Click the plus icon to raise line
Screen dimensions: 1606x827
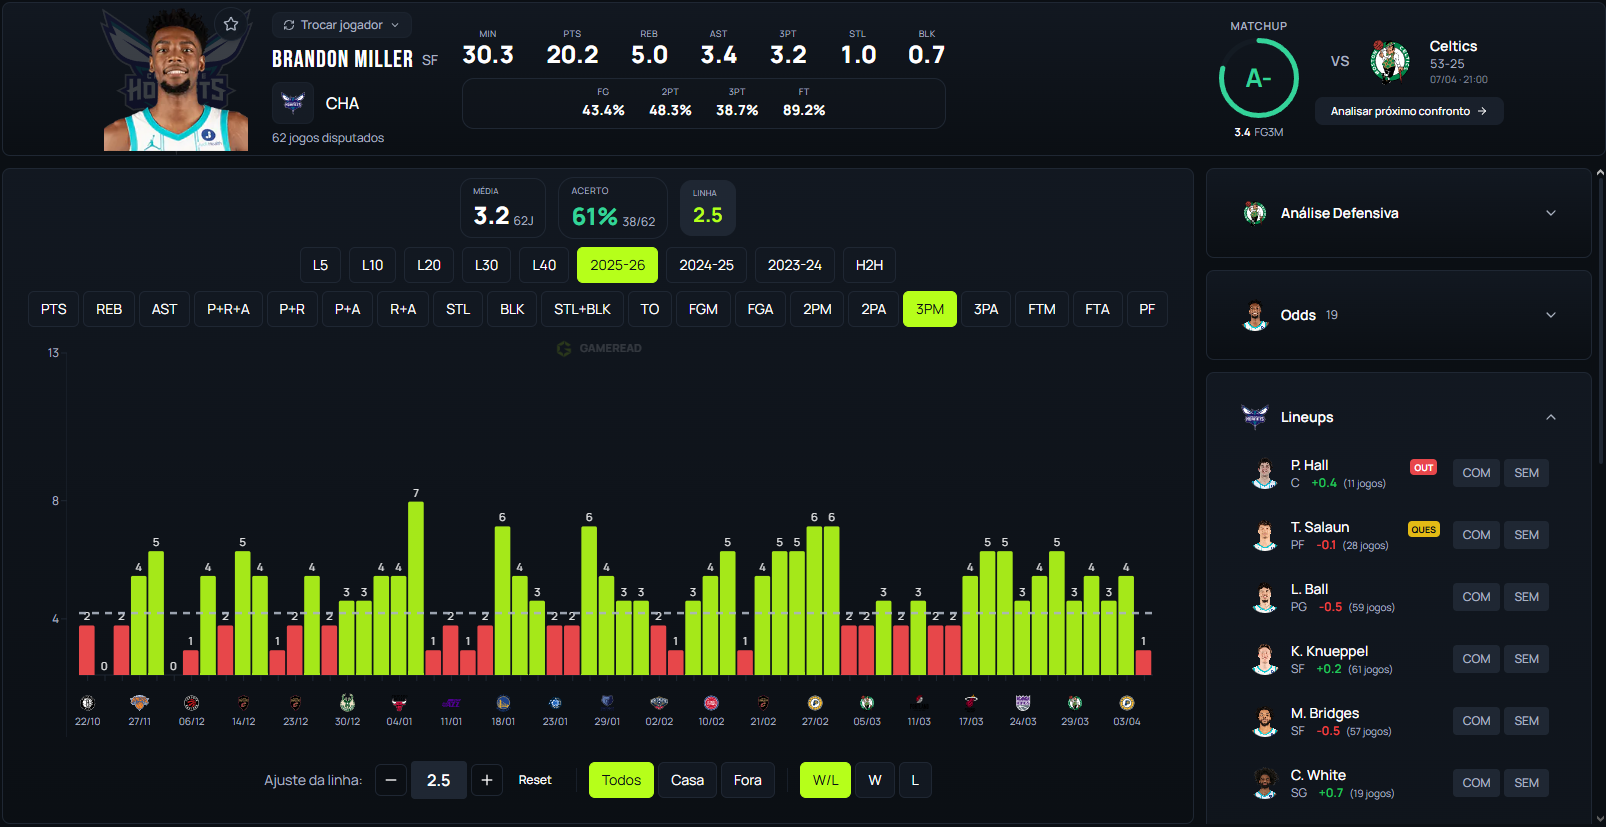click(487, 780)
